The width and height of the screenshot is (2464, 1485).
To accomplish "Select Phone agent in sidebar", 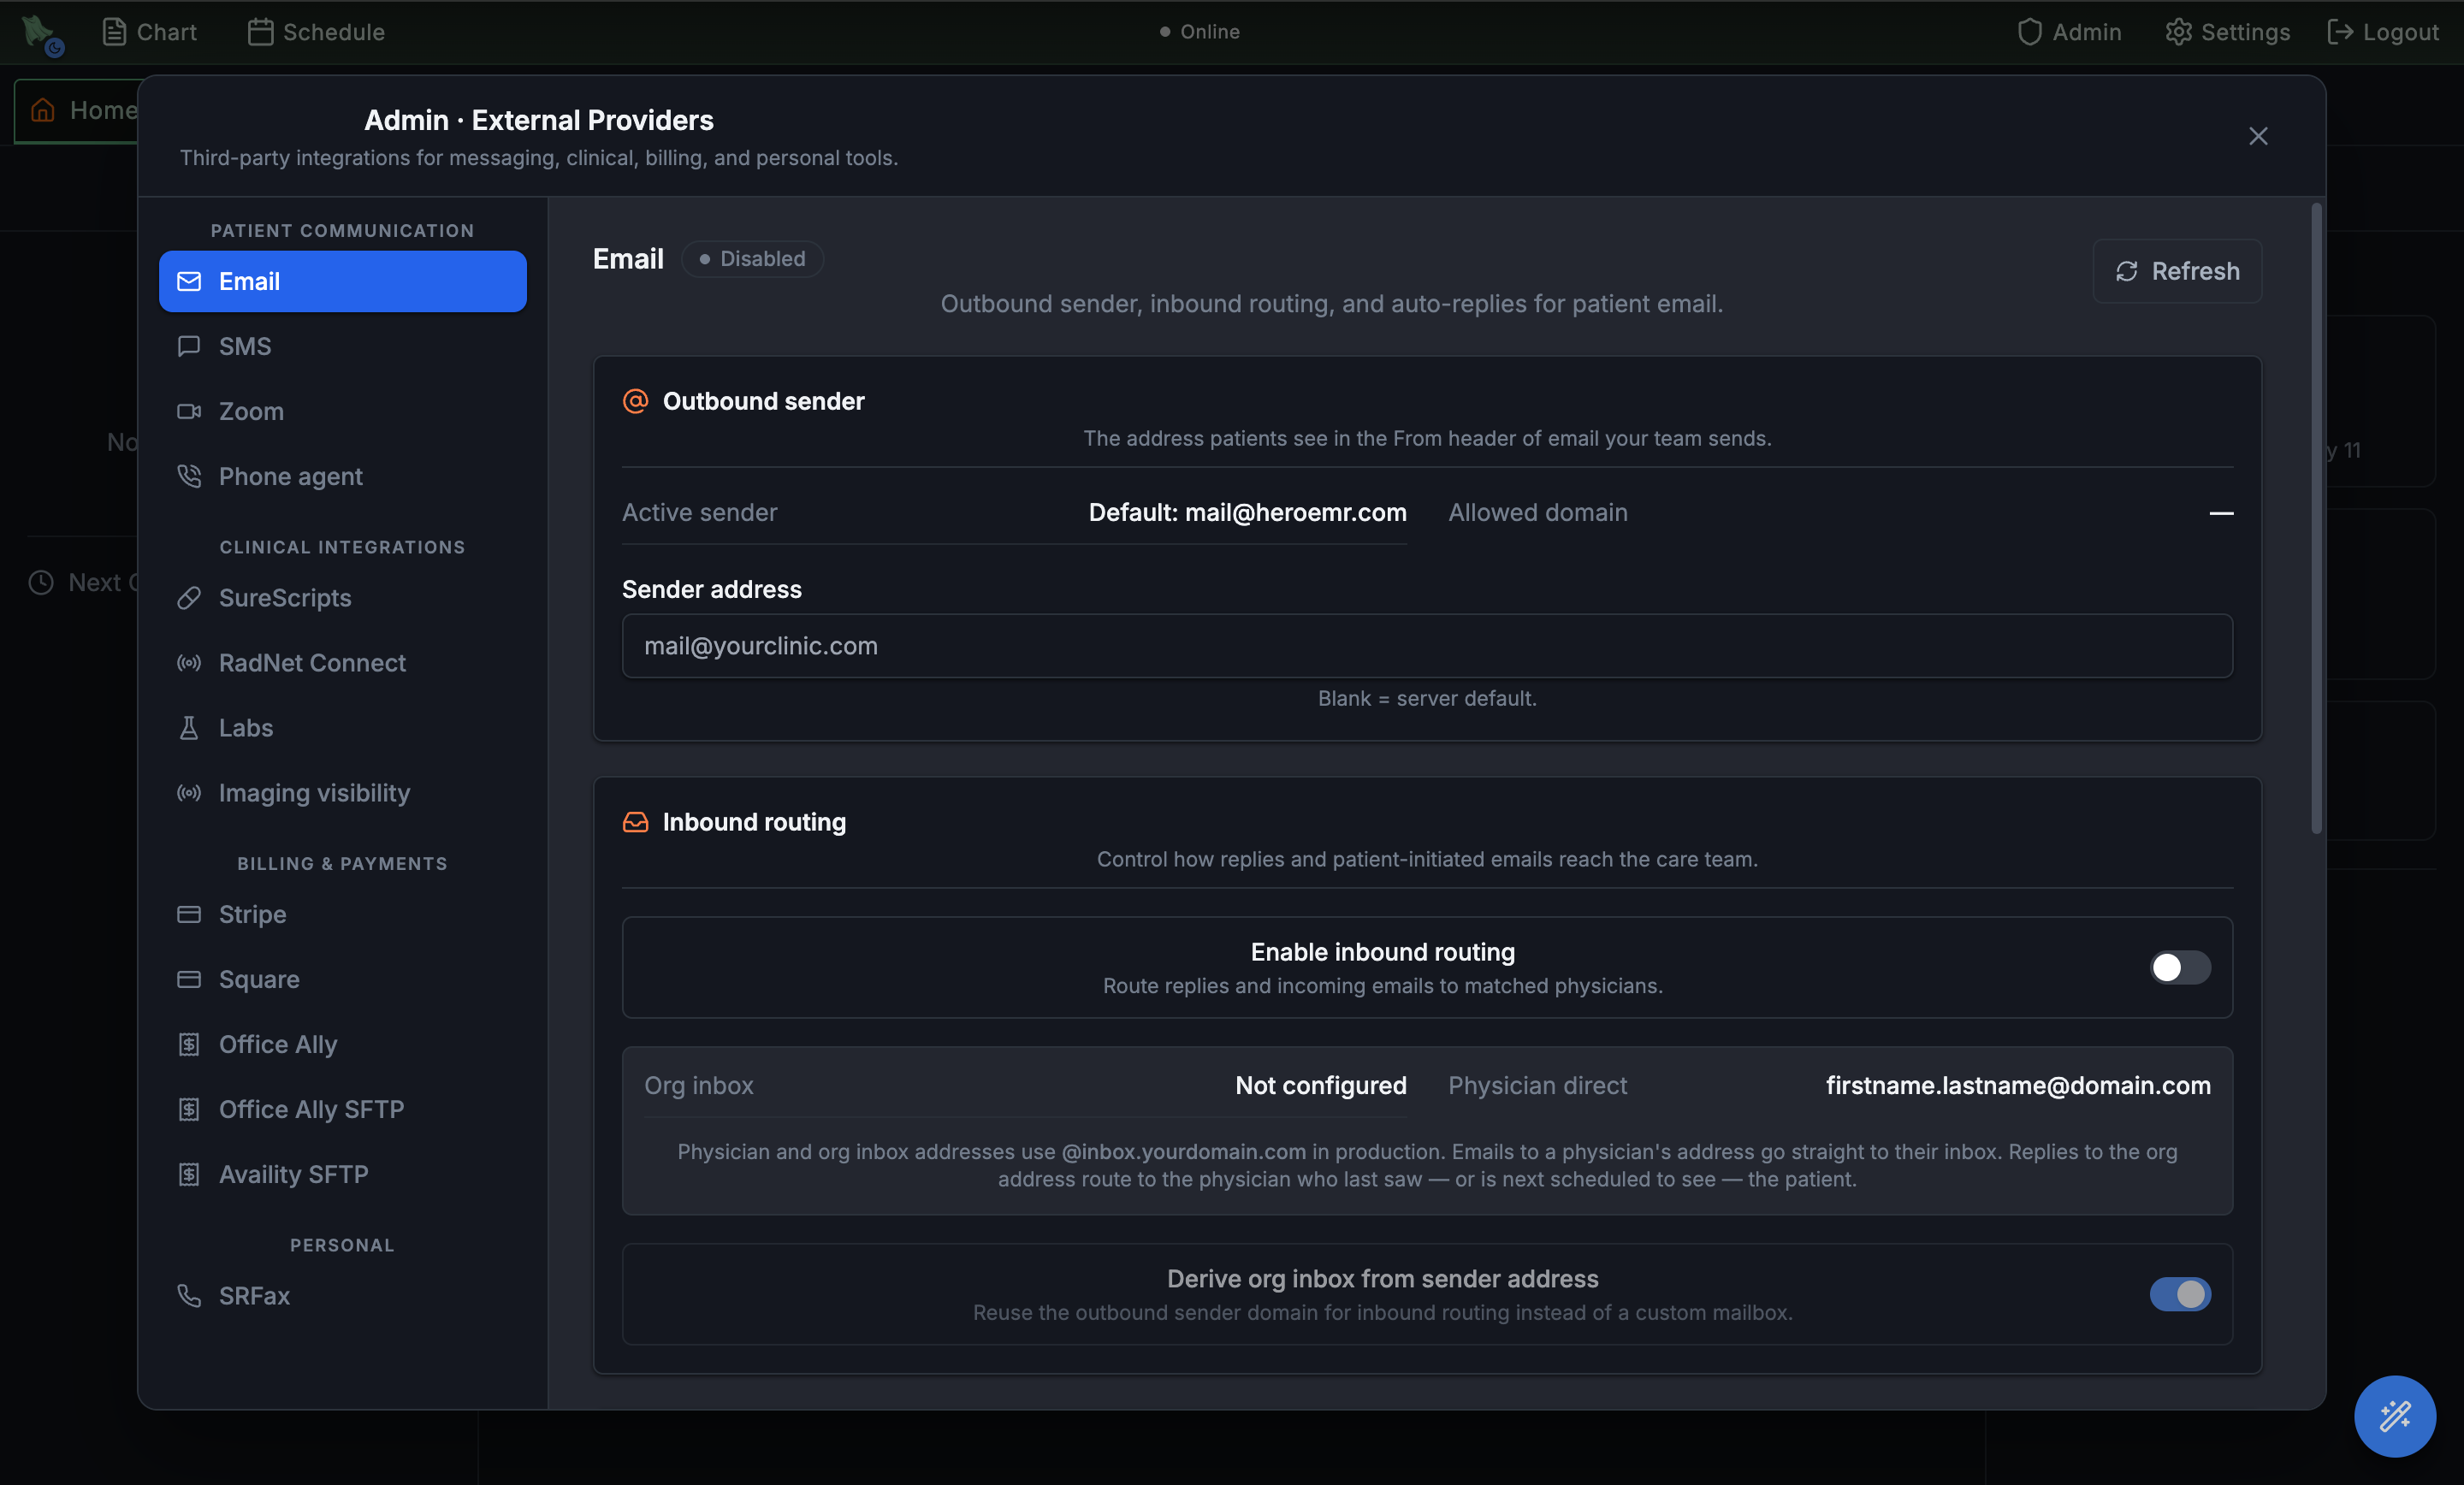I will (x=343, y=476).
